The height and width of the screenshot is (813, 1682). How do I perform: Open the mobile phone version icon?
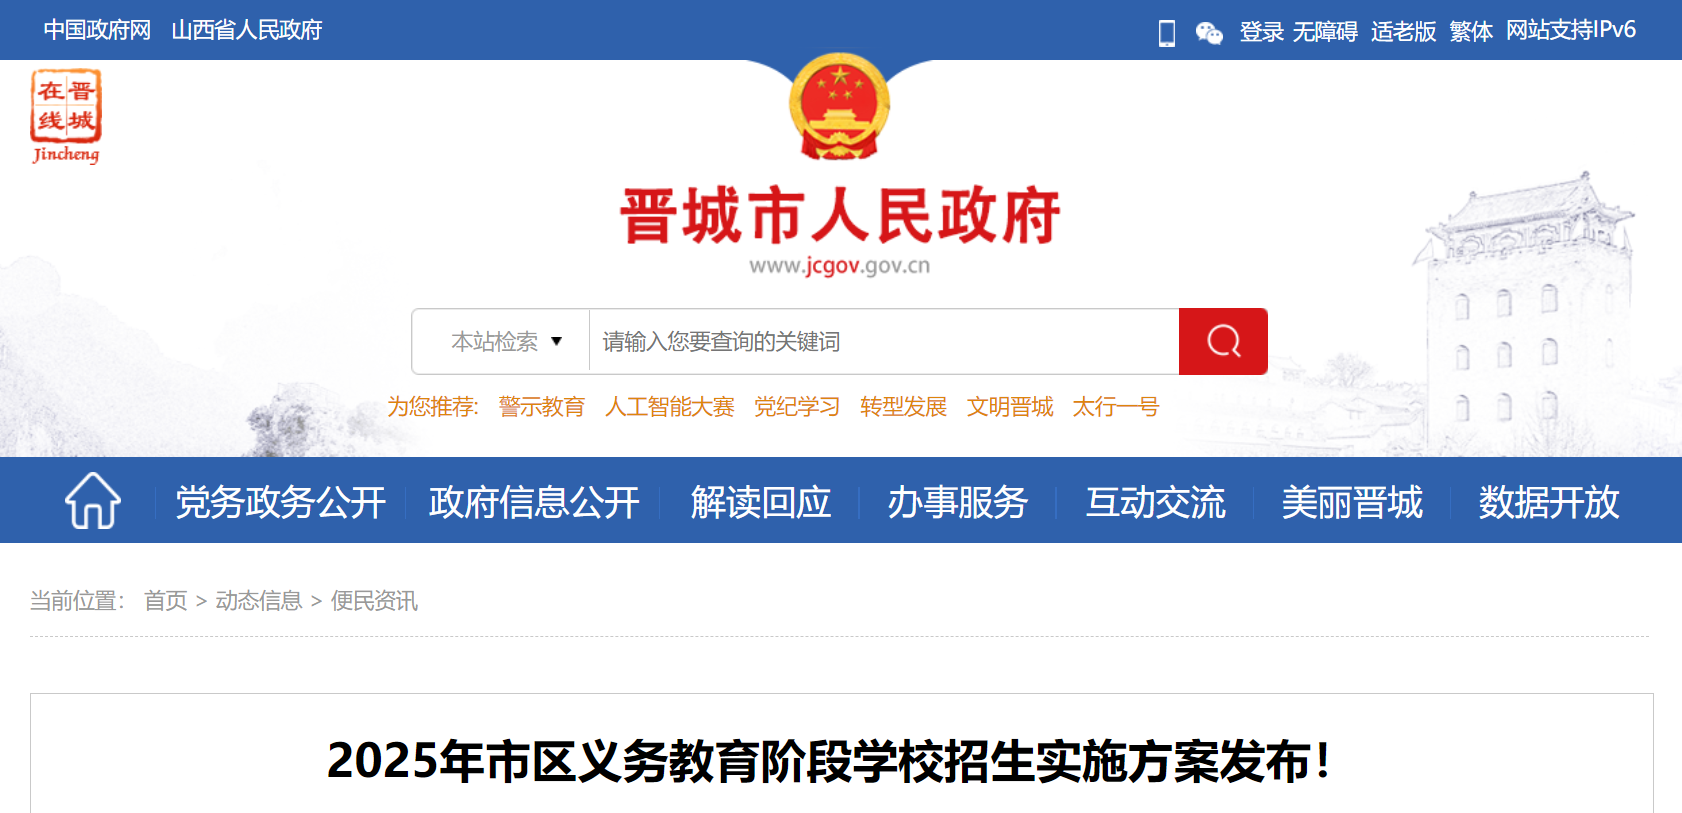pyautogui.click(x=1166, y=33)
